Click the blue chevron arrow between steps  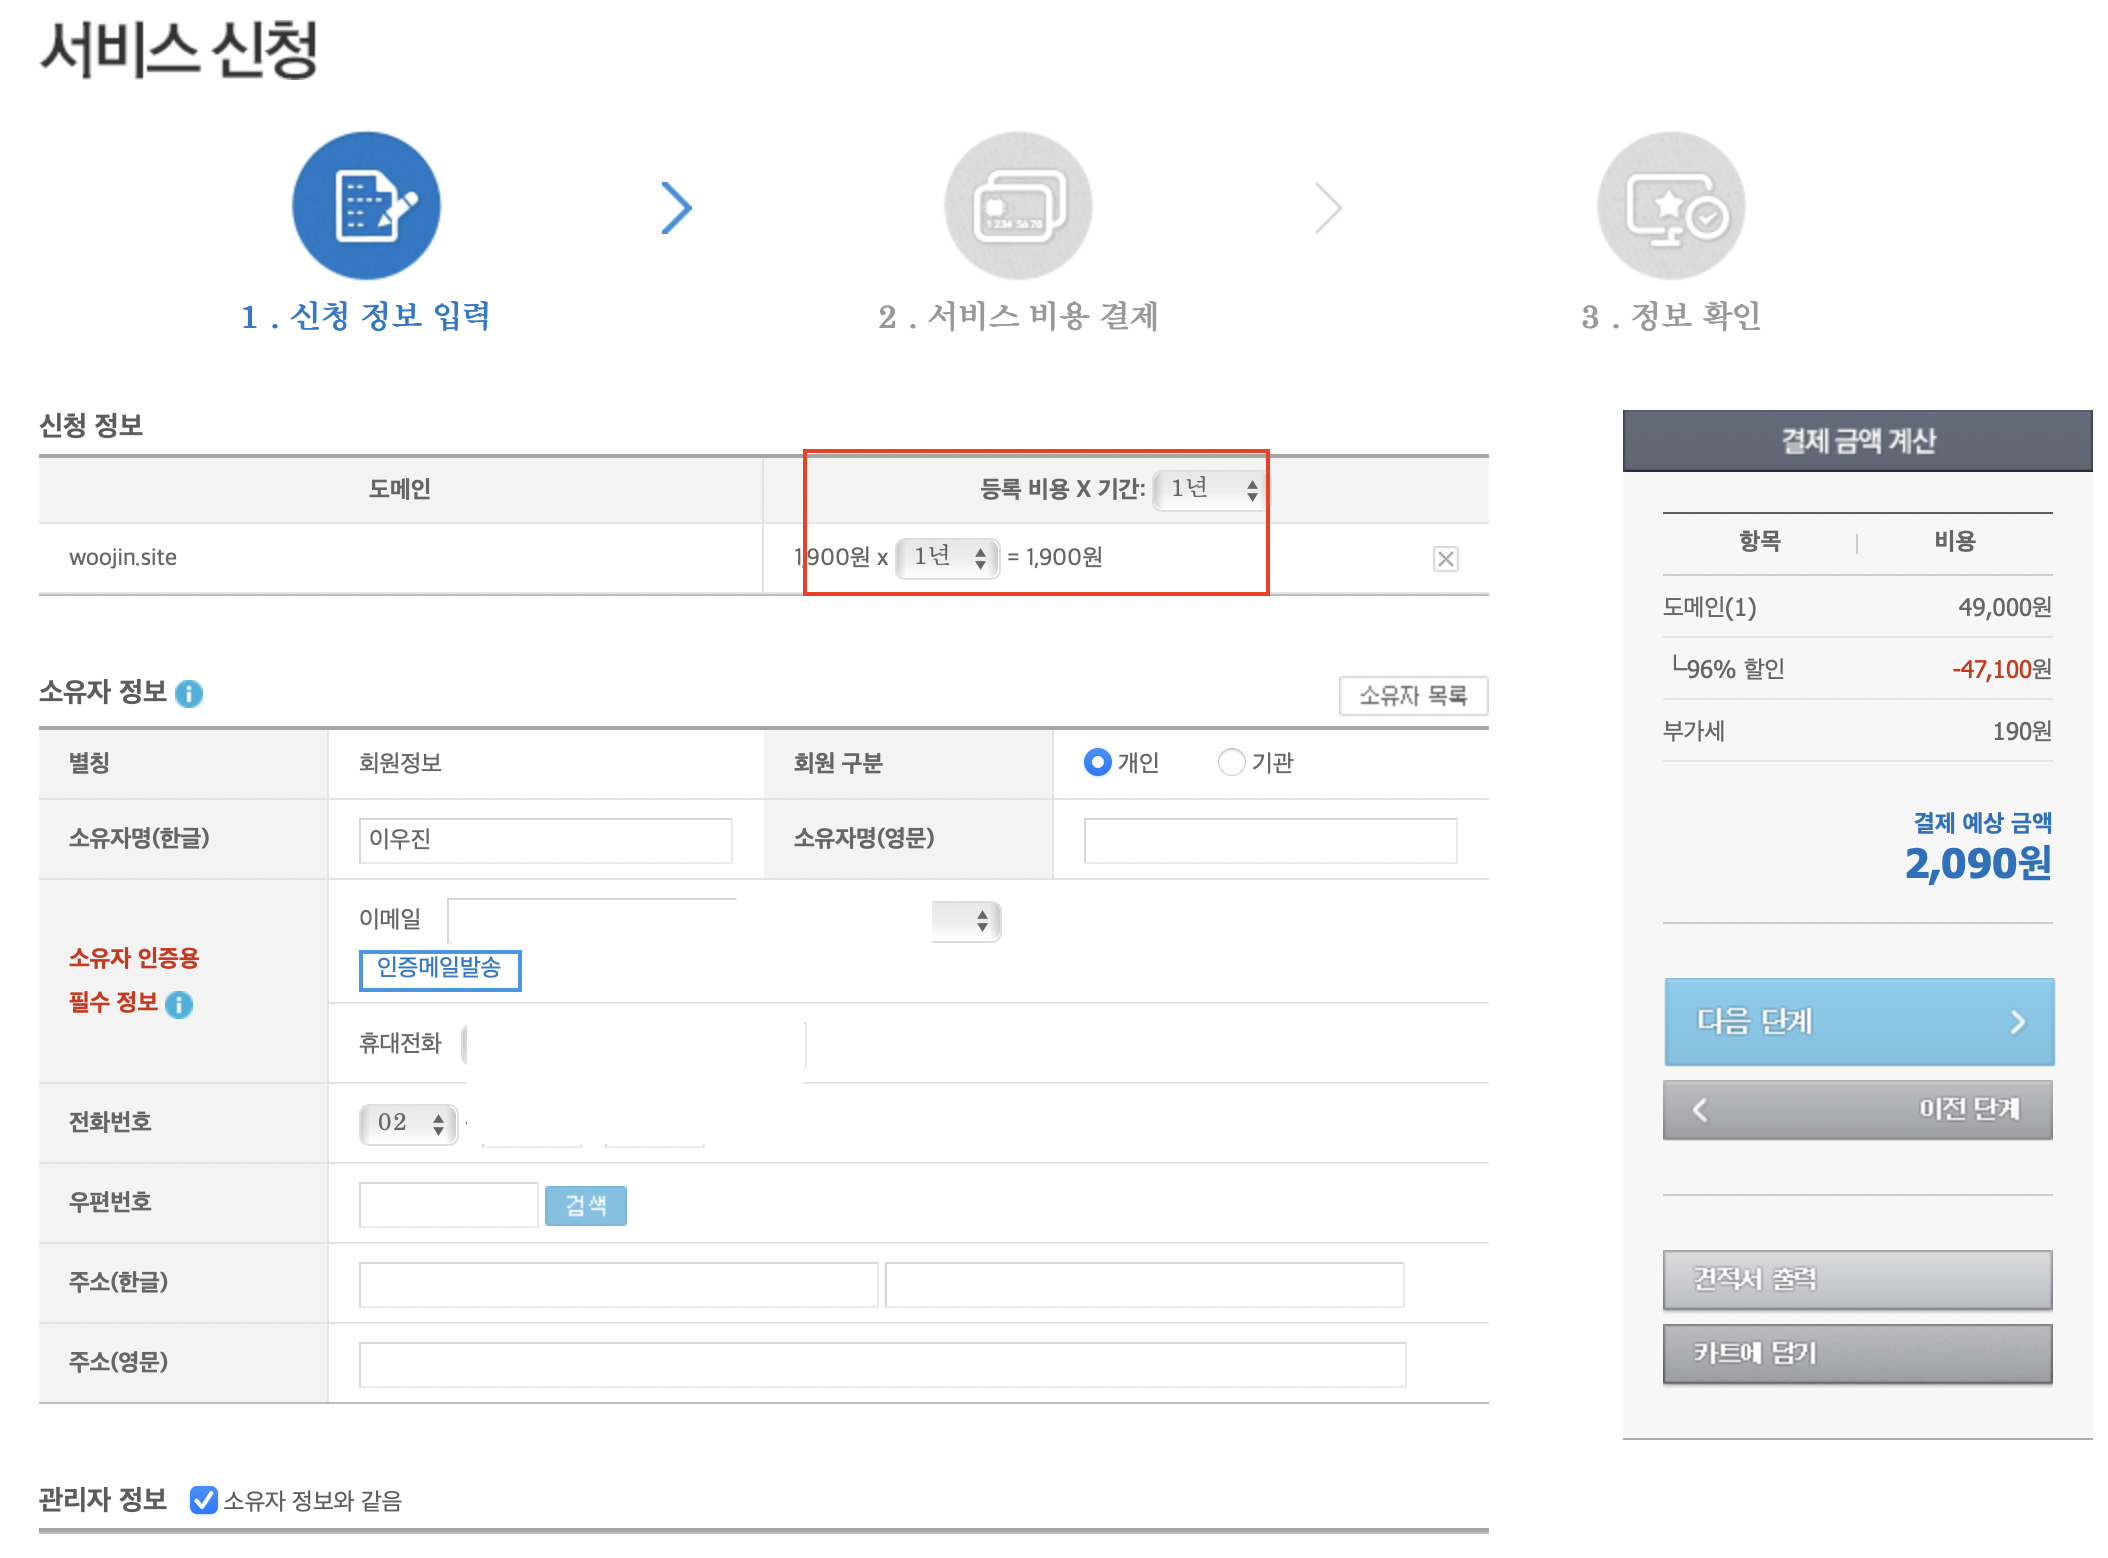[677, 208]
